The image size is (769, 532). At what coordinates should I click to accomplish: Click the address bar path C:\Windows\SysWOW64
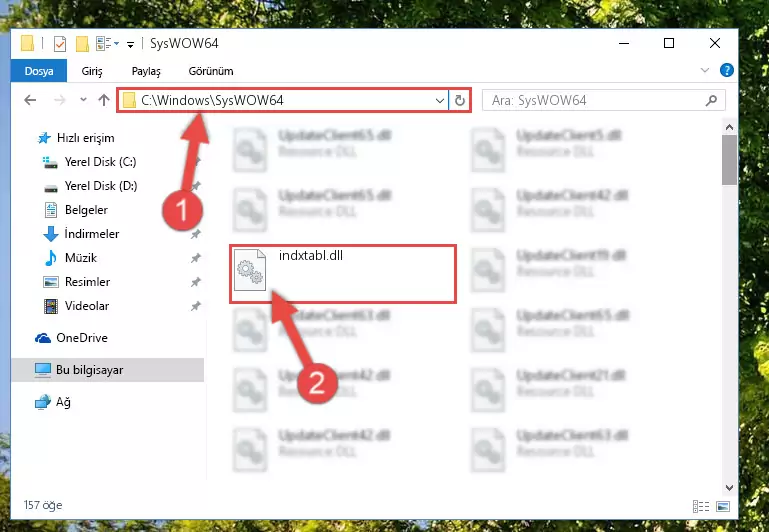pyautogui.click(x=212, y=100)
